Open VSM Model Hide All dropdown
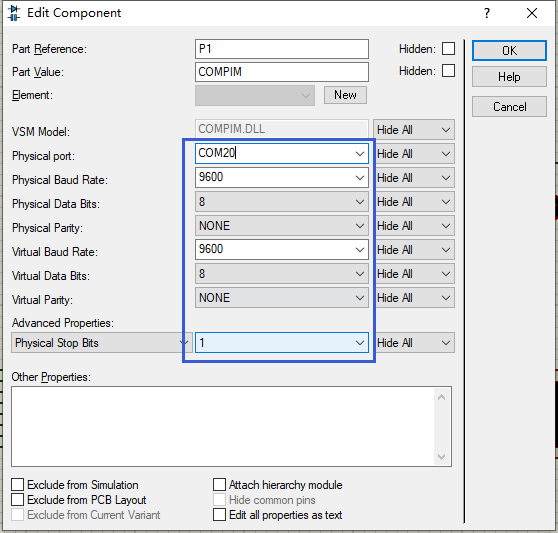 click(x=414, y=130)
